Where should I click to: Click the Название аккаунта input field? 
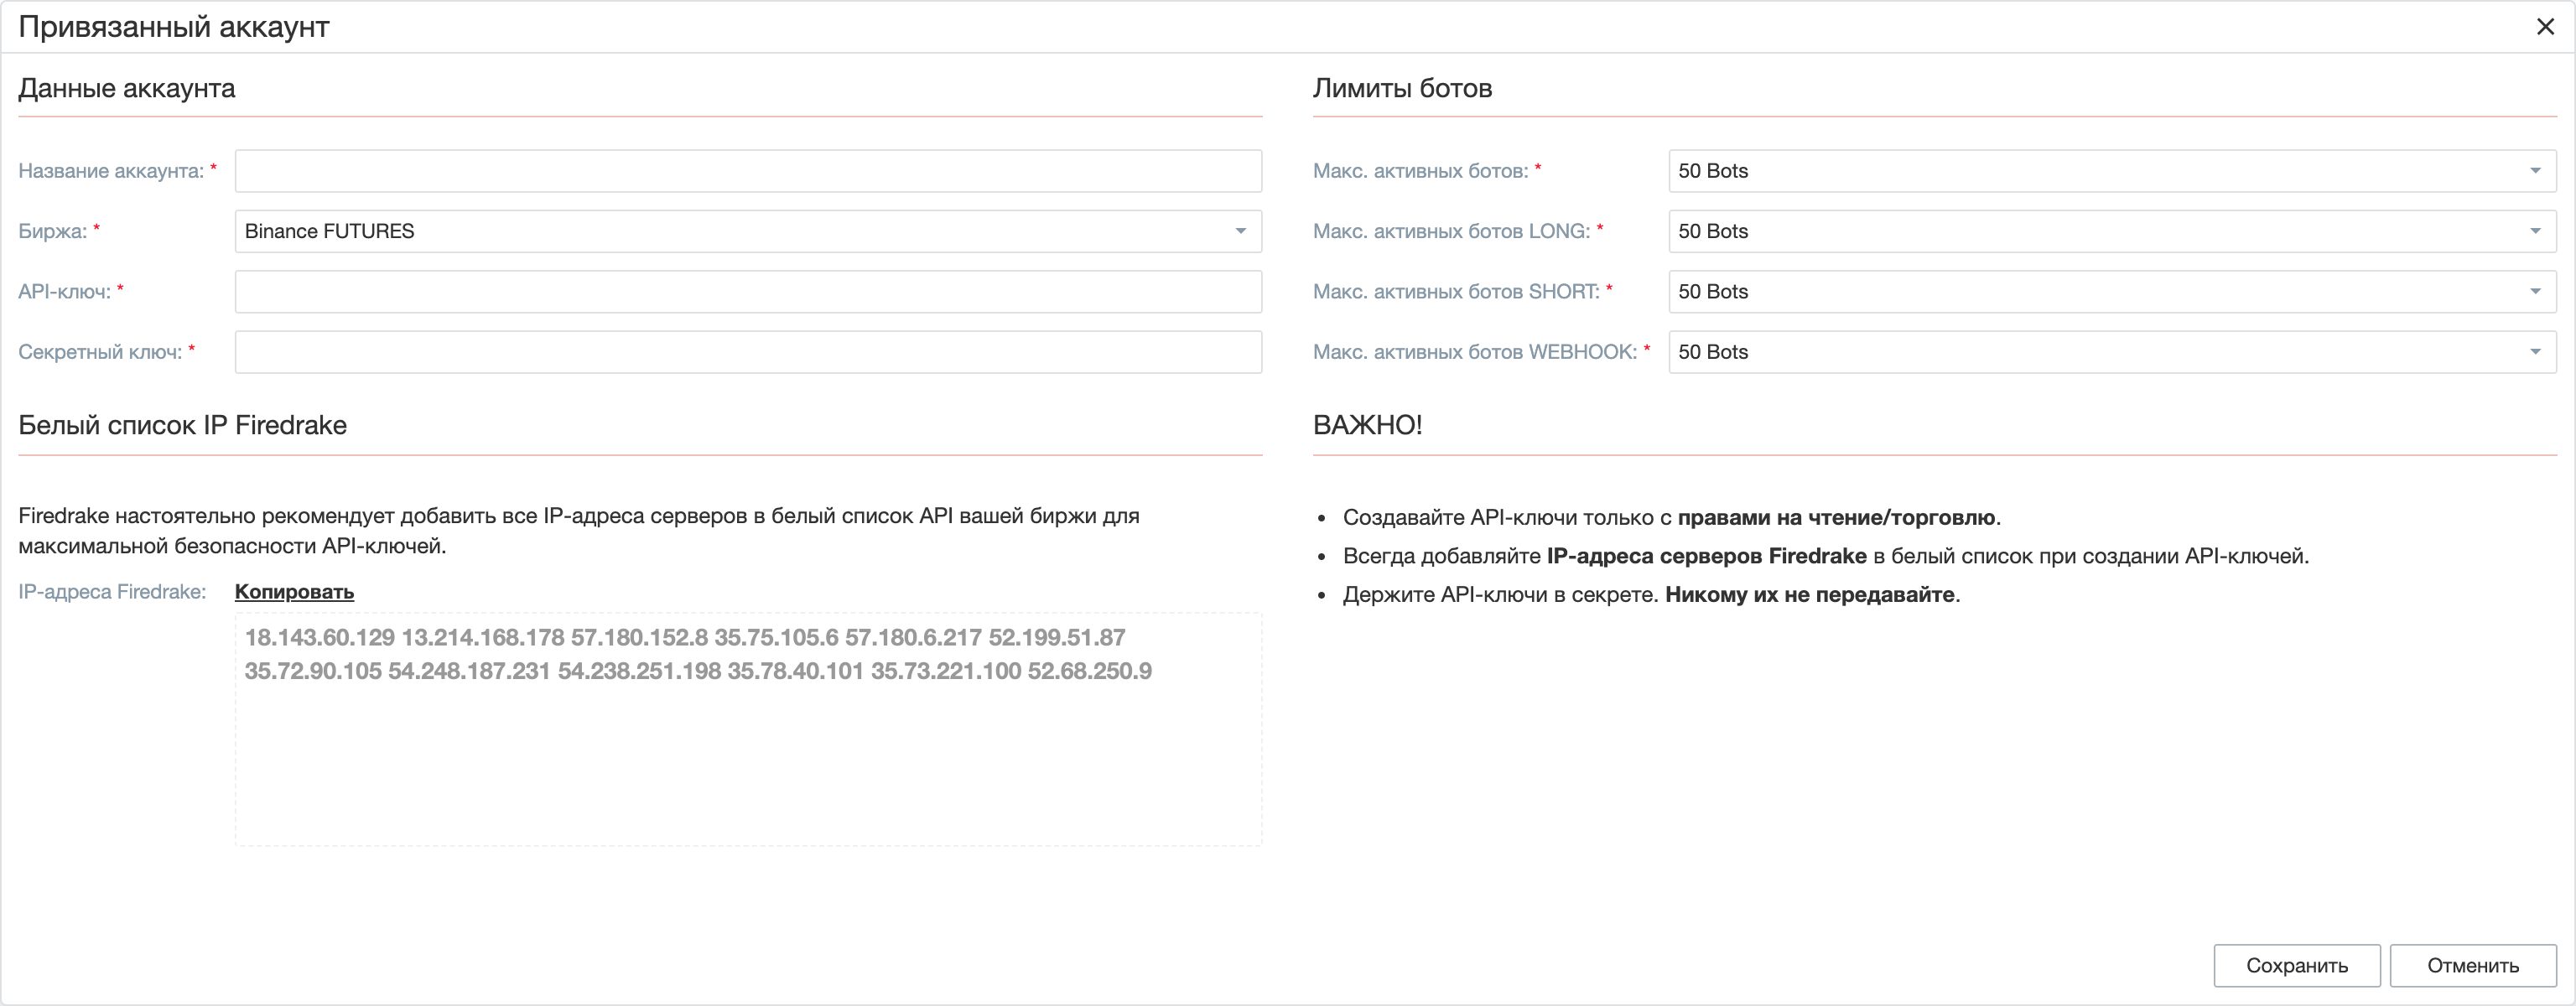(x=748, y=171)
